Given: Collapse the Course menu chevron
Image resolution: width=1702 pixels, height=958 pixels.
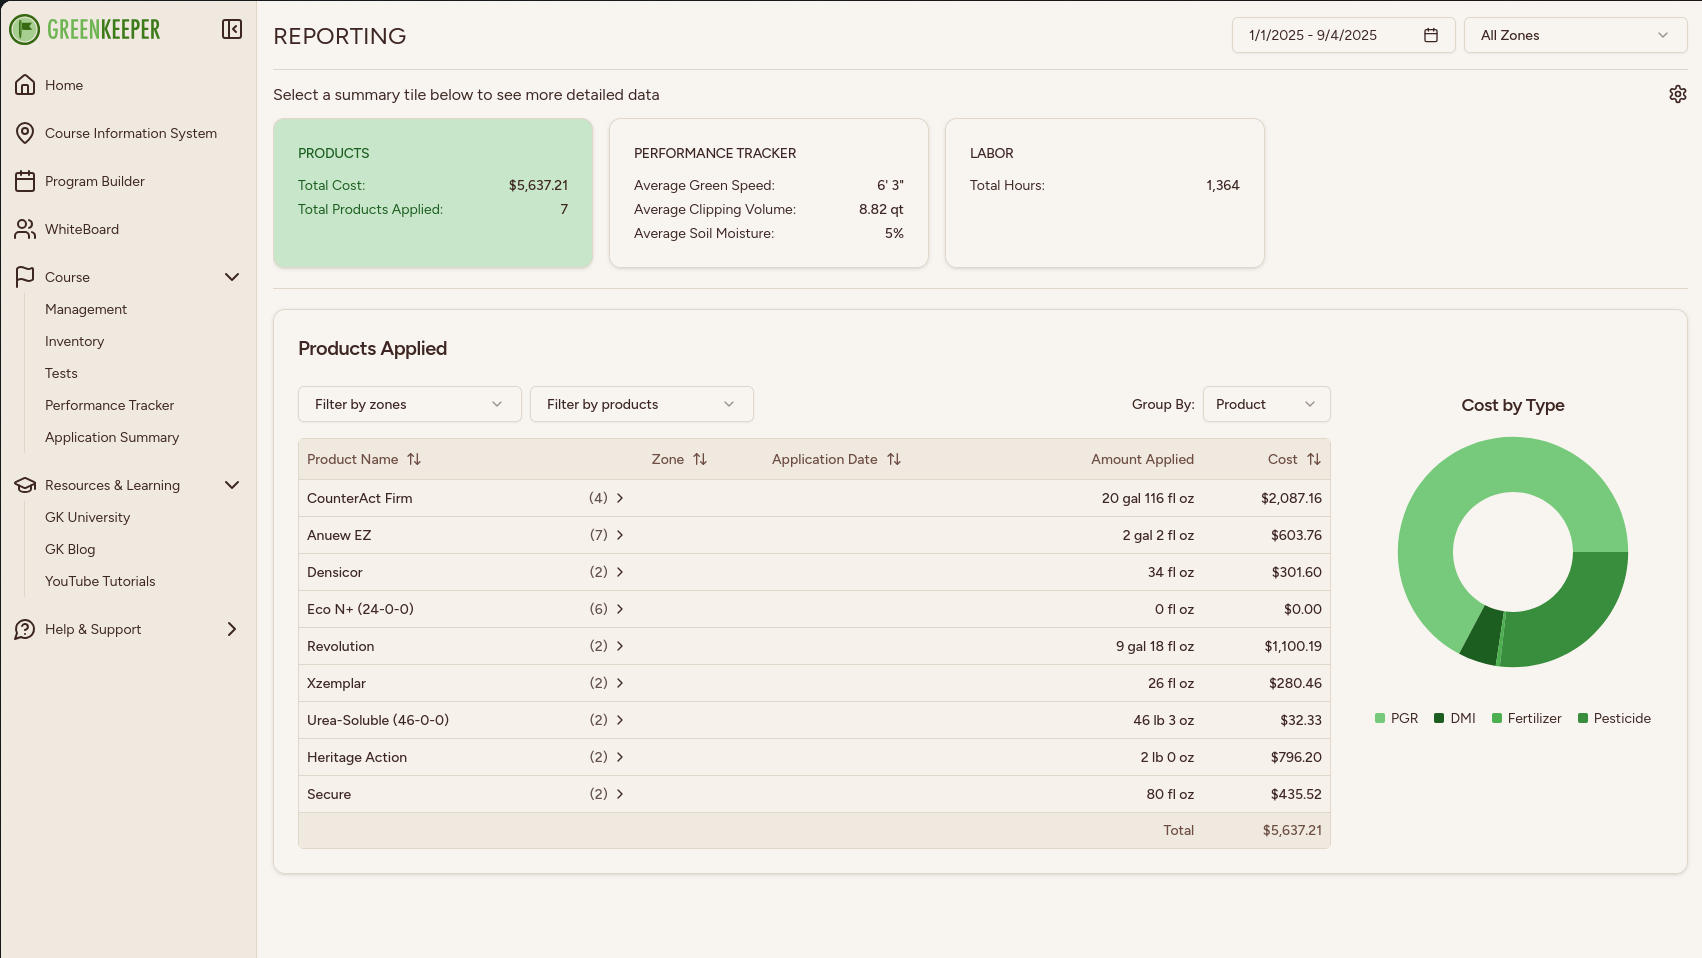Looking at the screenshot, I should (x=232, y=277).
